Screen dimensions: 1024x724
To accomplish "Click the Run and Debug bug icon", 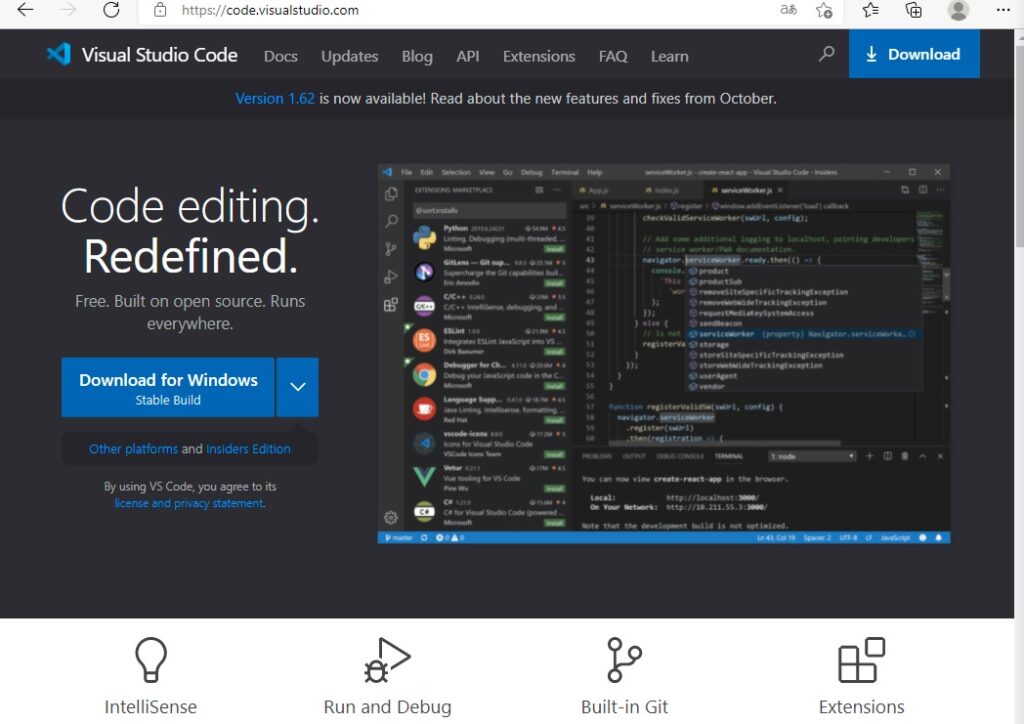I will (387, 659).
